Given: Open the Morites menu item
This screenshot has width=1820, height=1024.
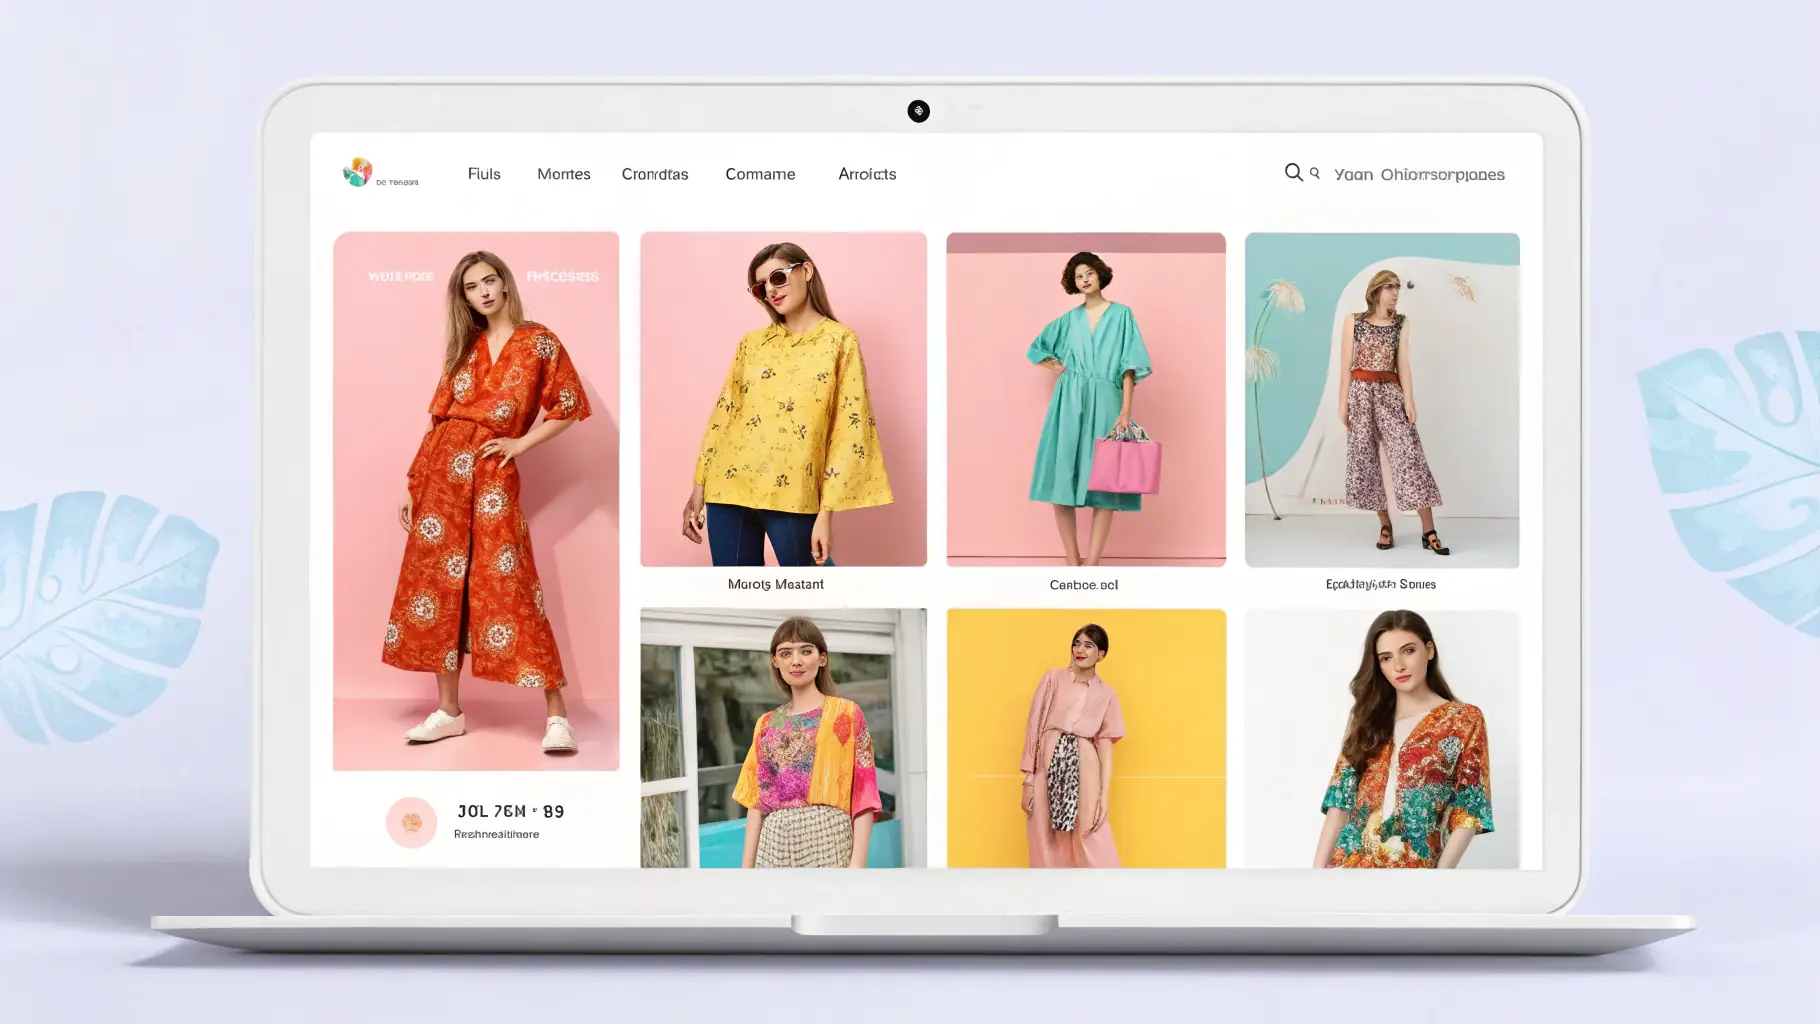Looking at the screenshot, I should (x=563, y=174).
